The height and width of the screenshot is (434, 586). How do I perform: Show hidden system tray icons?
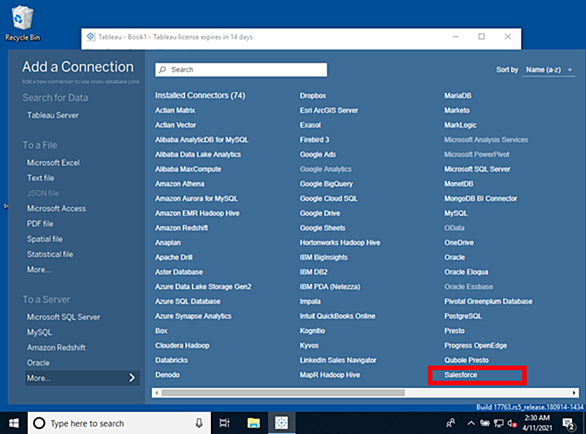tap(471, 424)
